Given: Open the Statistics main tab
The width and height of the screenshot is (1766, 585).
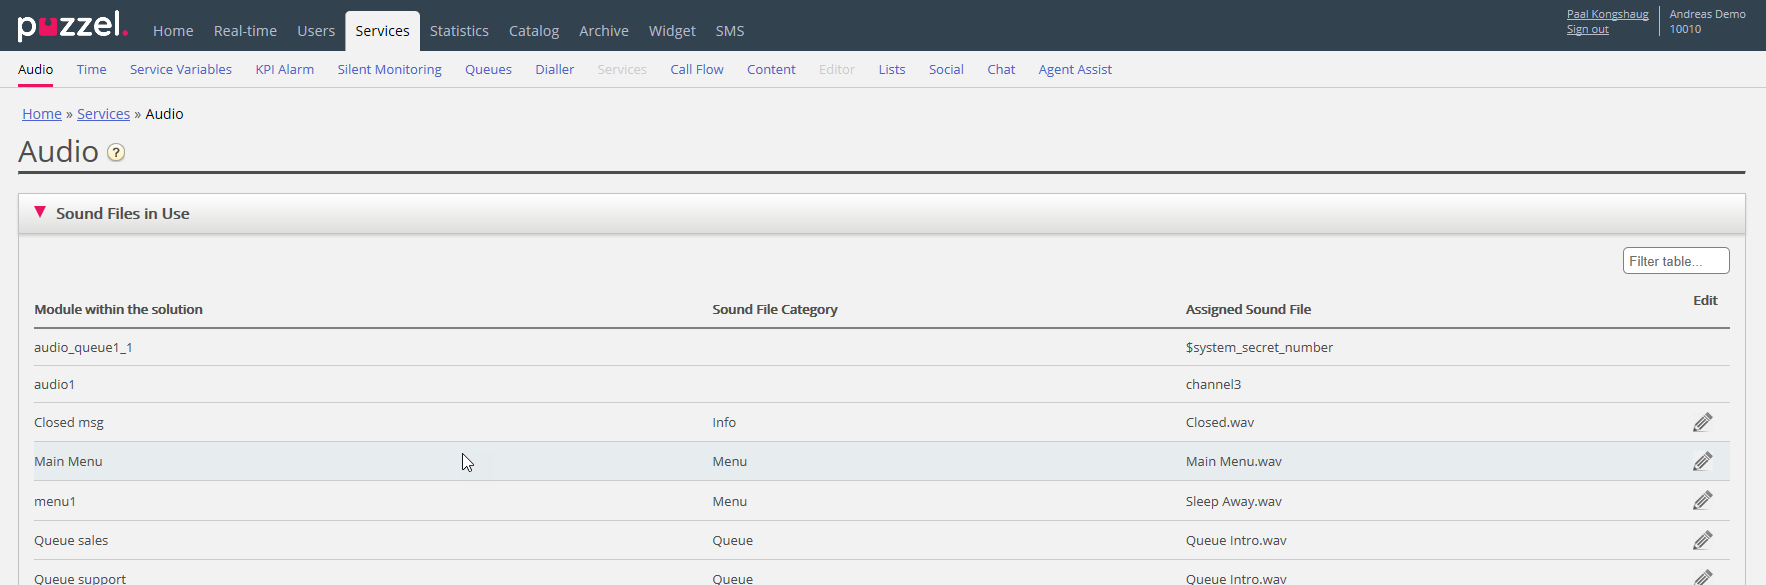Looking at the screenshot, I should (459, 31).
